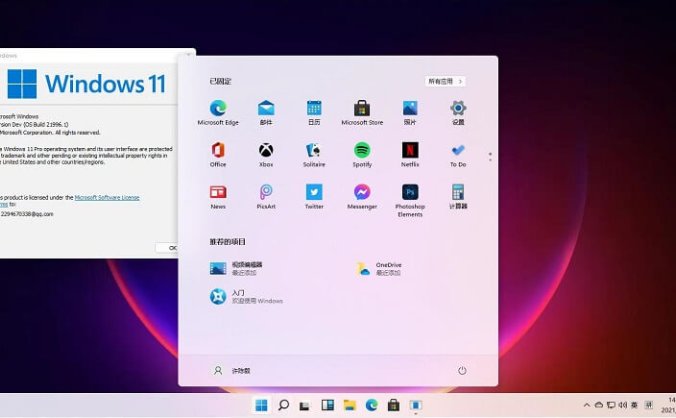Click the taskbar clock and date
Viewport: 676px width, 418px height.
[x=669, y=405]
